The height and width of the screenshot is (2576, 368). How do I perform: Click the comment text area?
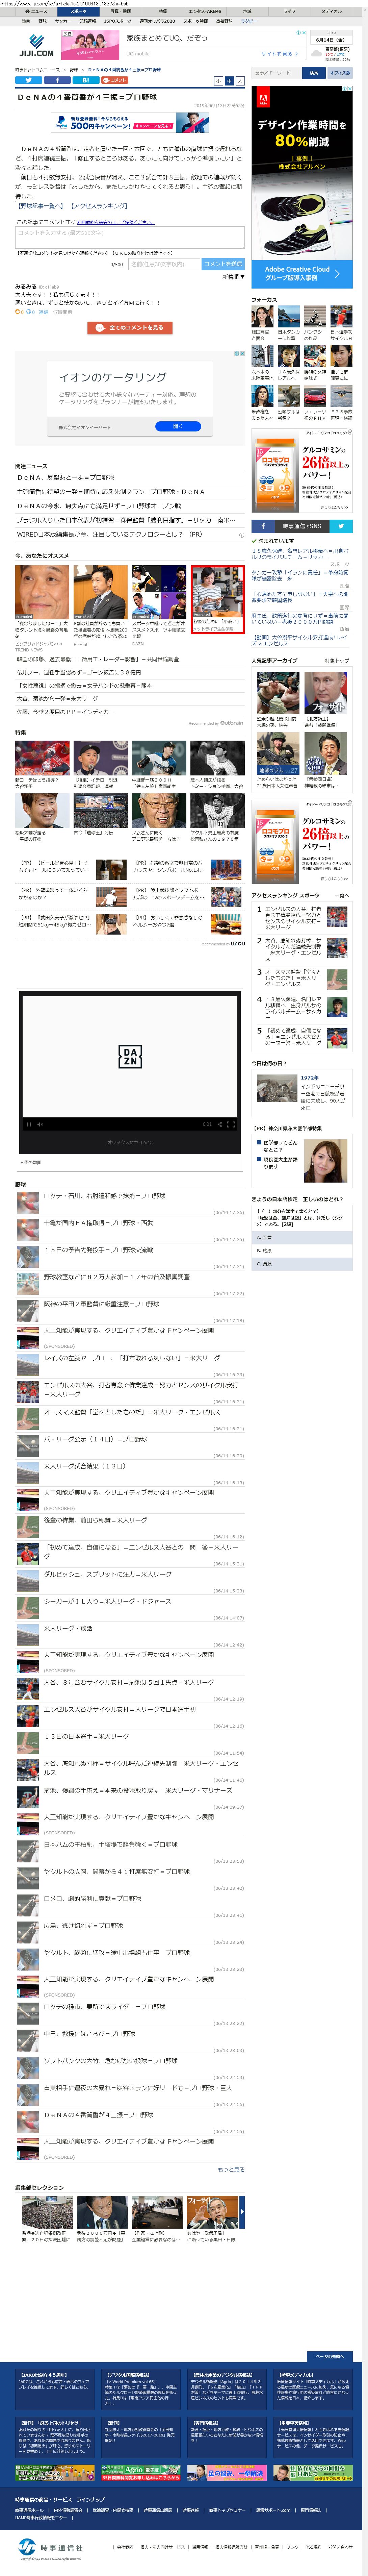pos(130,237)
